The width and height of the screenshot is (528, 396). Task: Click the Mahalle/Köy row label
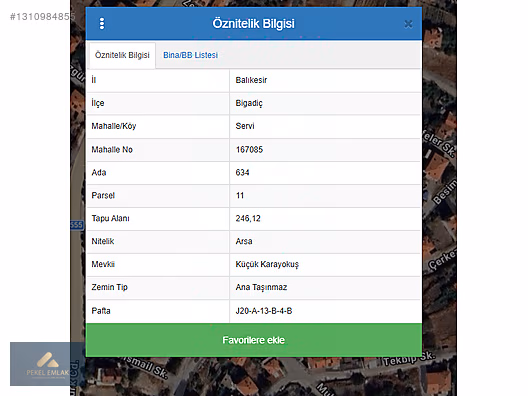click(114, 126)
